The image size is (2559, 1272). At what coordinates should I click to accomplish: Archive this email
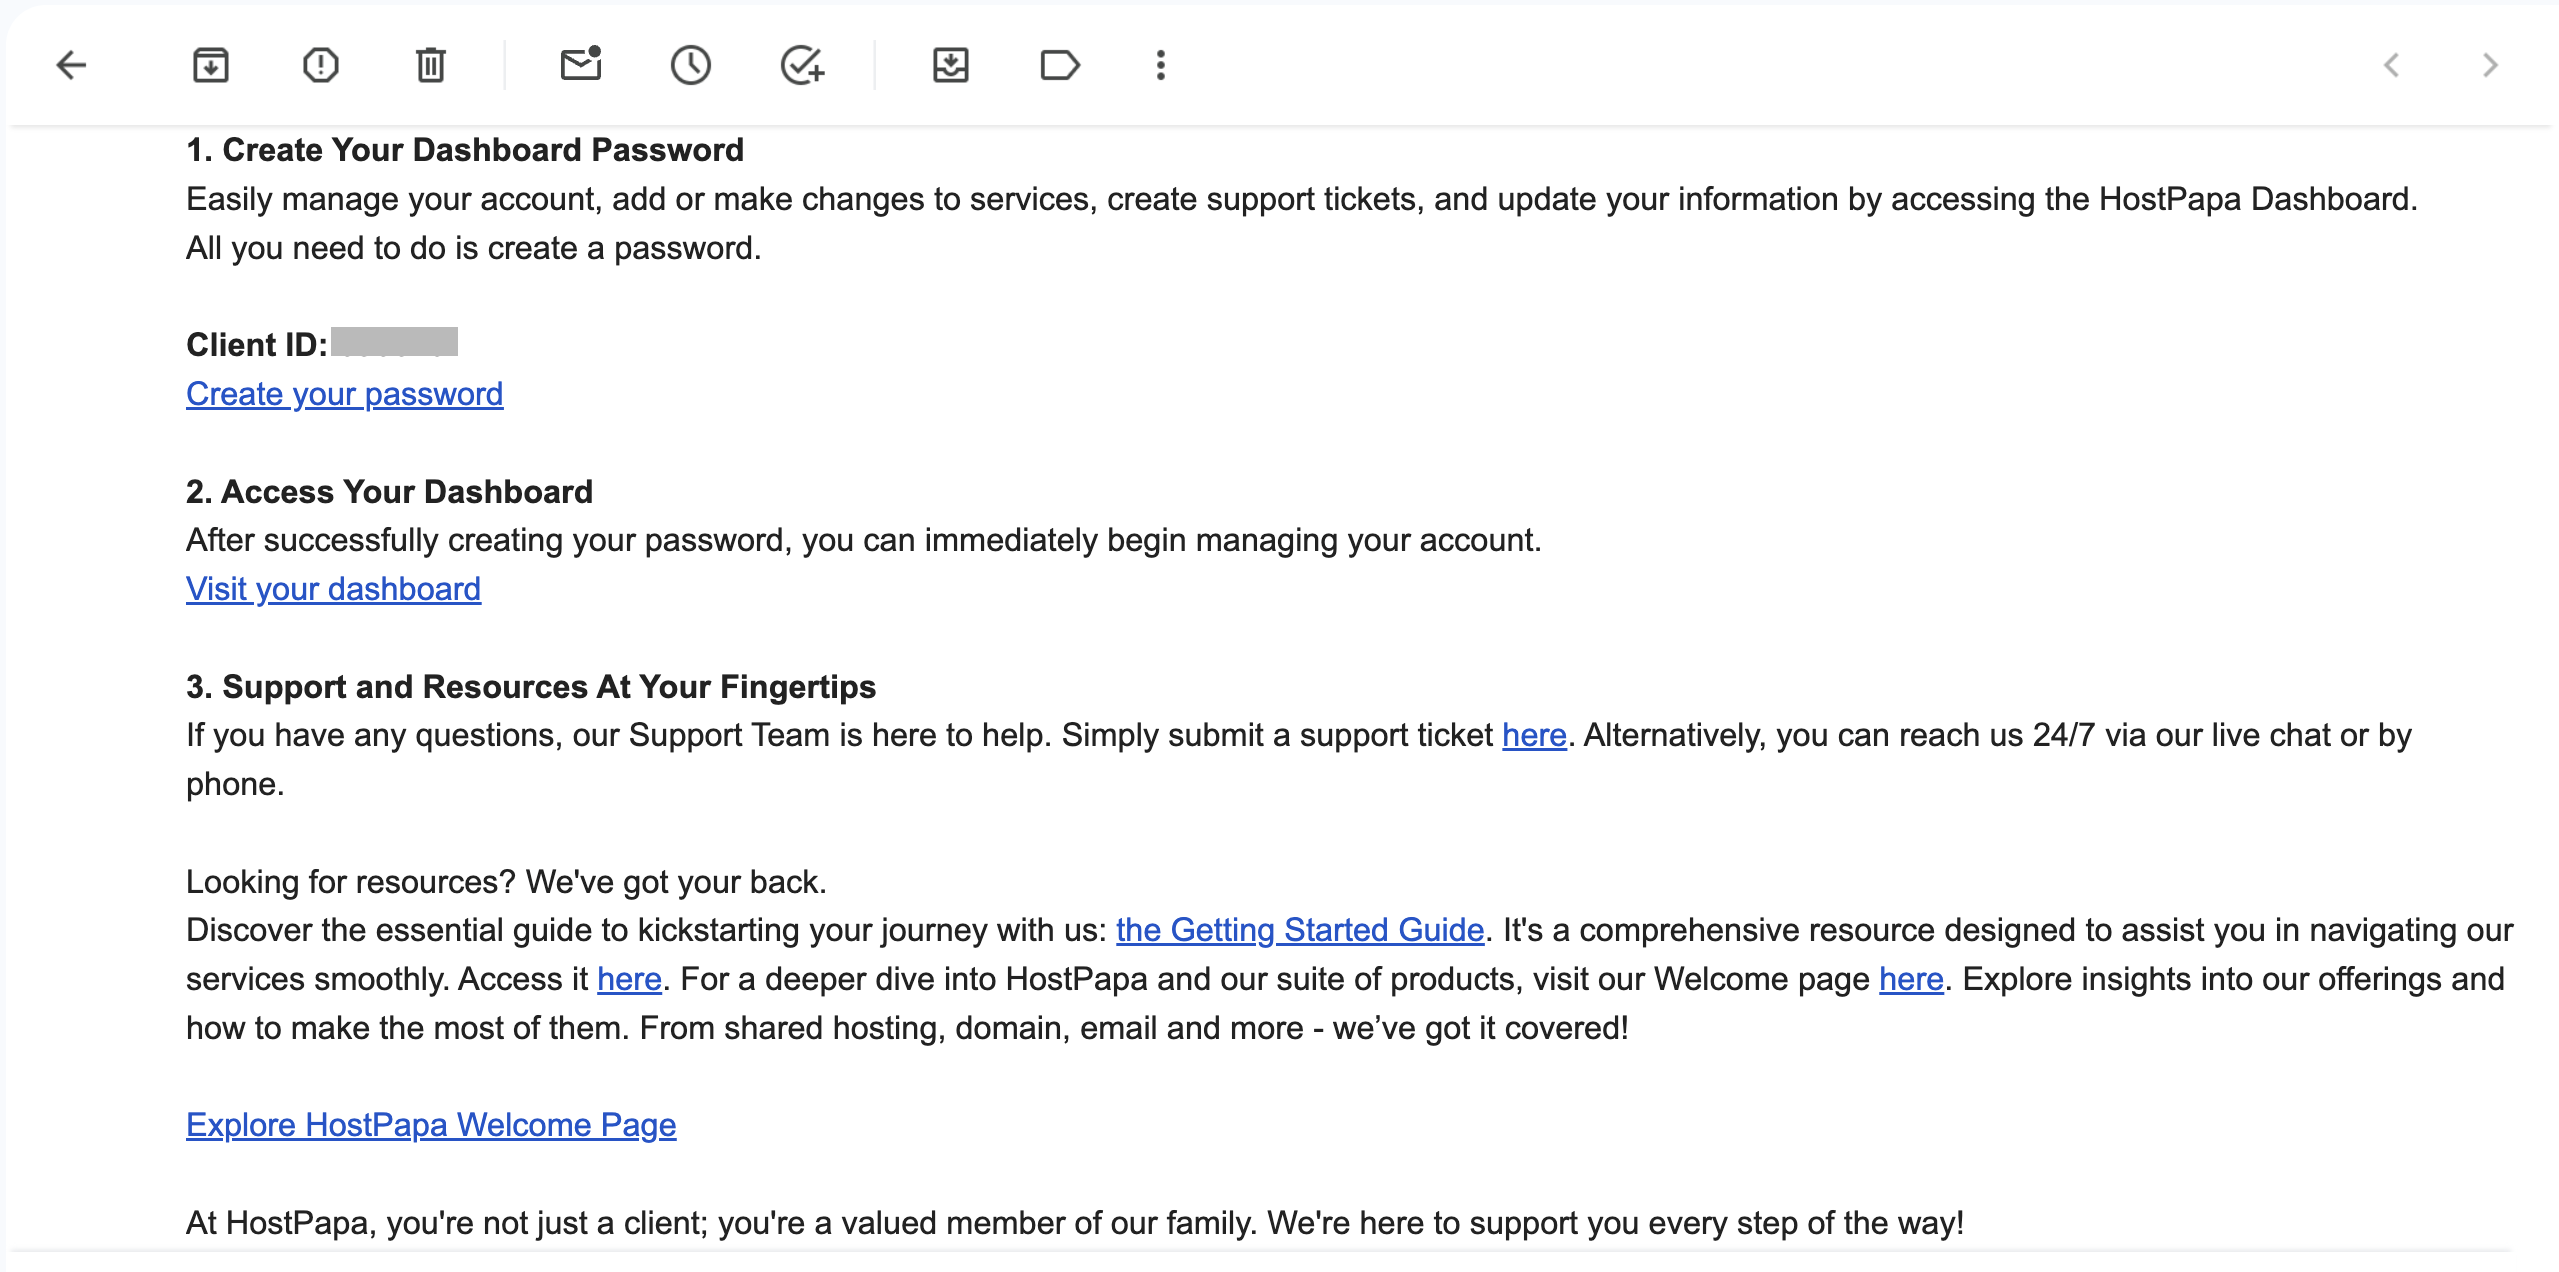coord(211,66)
